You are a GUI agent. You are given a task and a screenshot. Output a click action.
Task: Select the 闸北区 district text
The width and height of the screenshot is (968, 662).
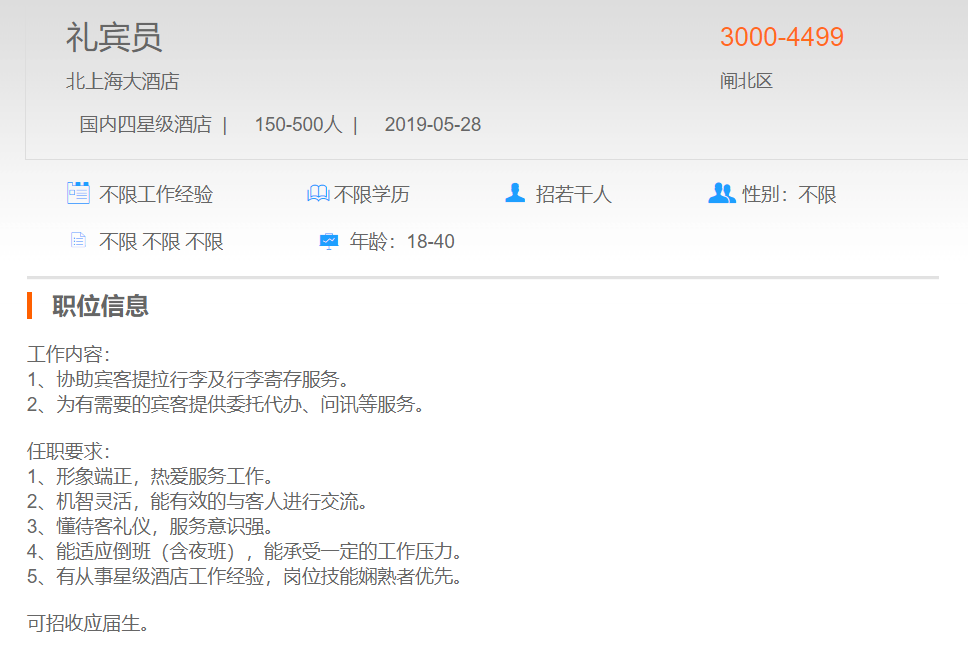click(746, 82)
